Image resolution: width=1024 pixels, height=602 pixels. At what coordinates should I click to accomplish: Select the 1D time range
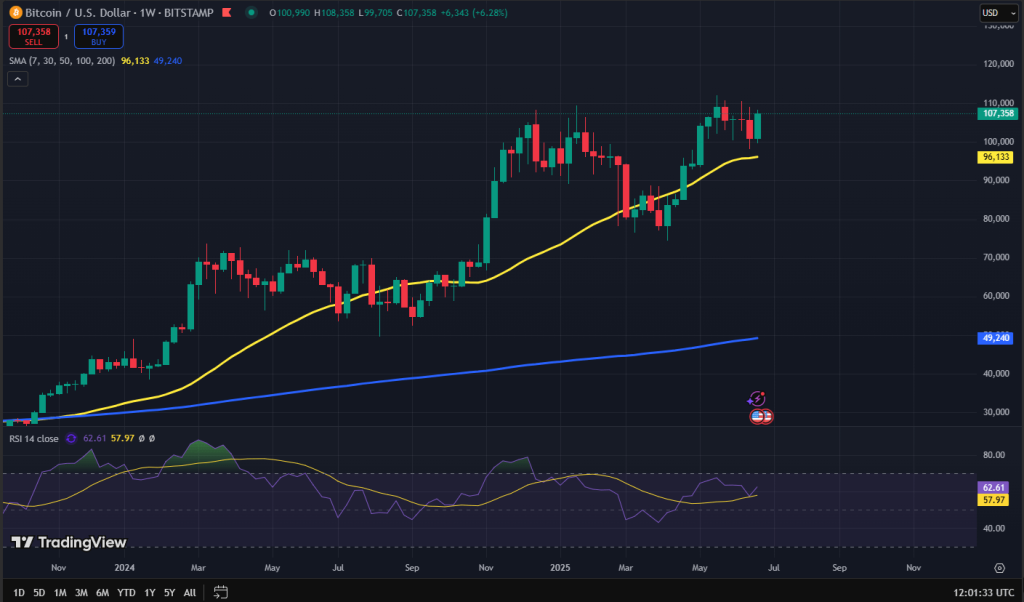[19, 593]
